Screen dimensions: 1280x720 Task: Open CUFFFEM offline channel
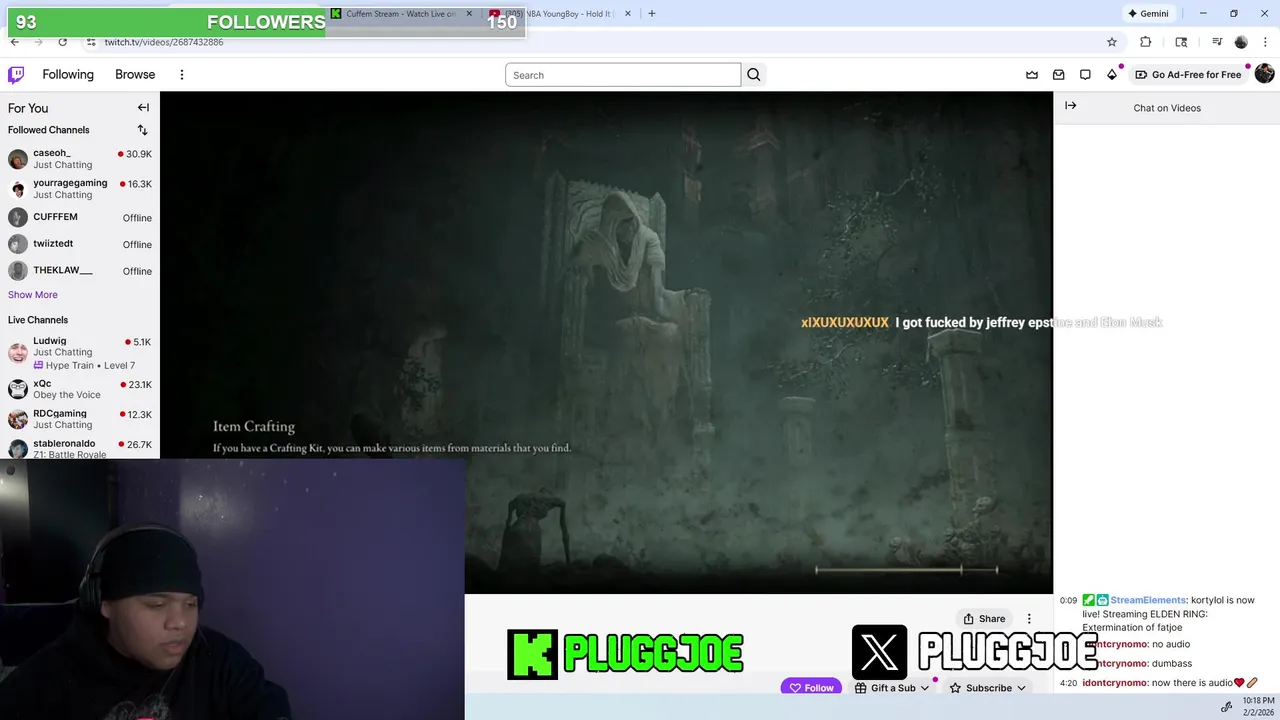80,217
